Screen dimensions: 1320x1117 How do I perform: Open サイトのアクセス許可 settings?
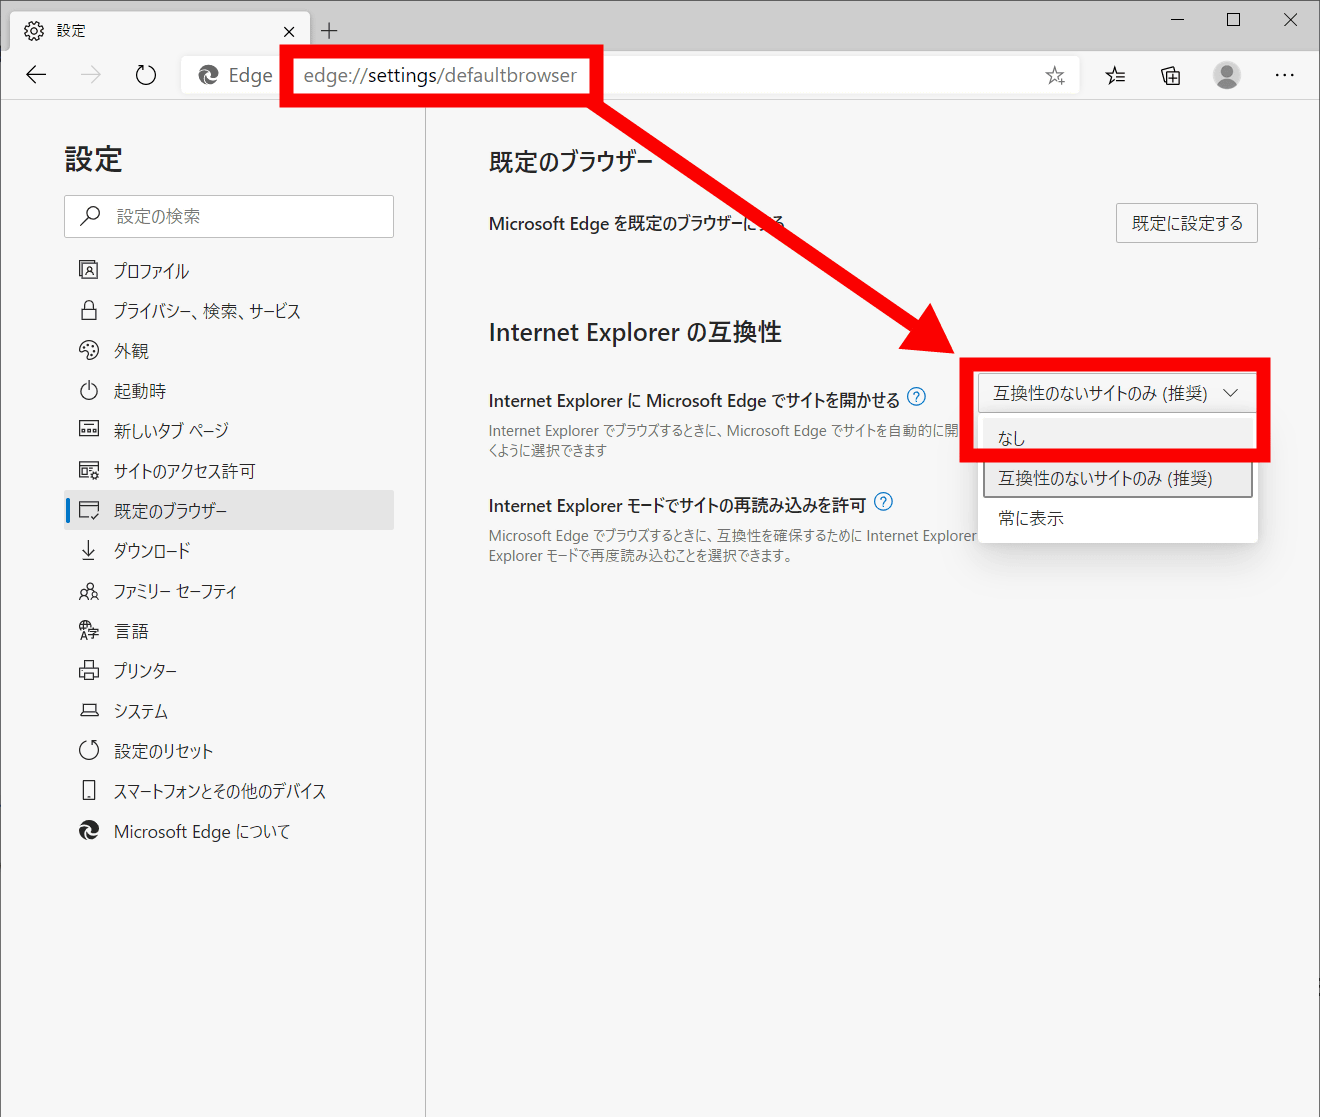(x=229, y=471)
